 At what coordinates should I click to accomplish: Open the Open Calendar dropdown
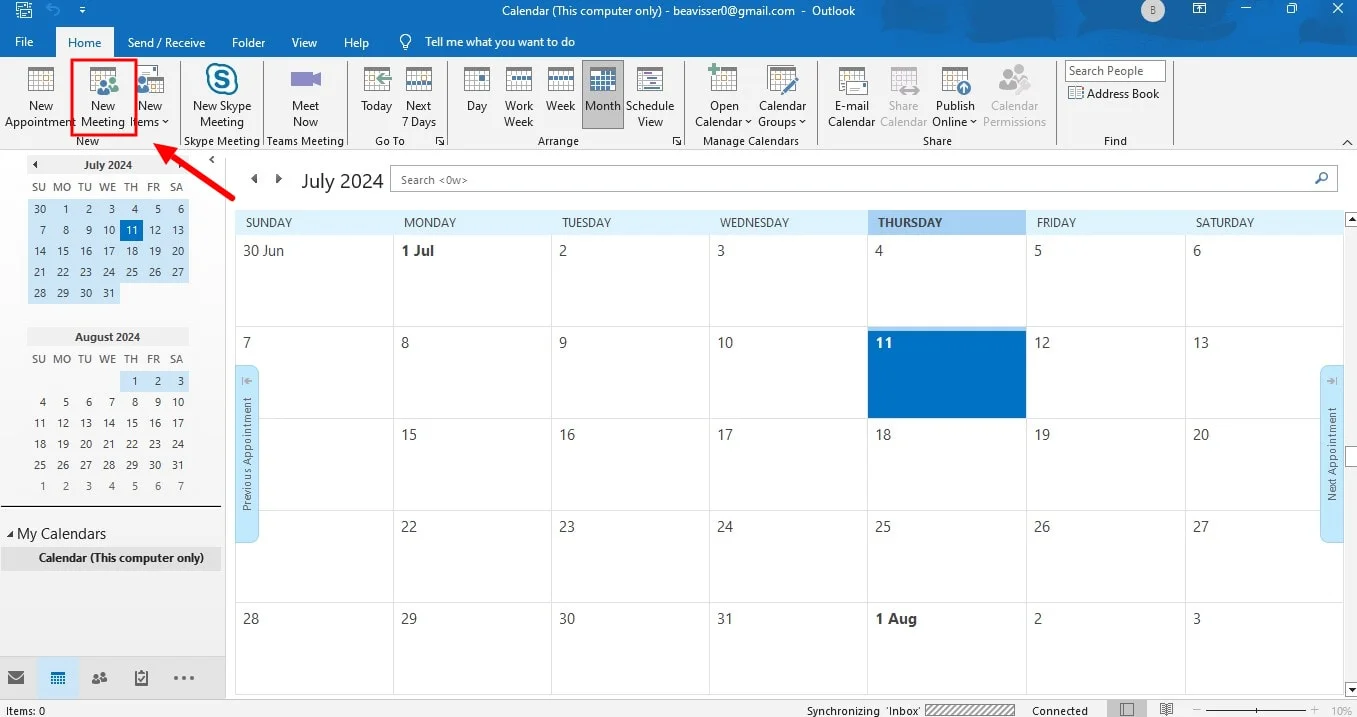(723, 97)
